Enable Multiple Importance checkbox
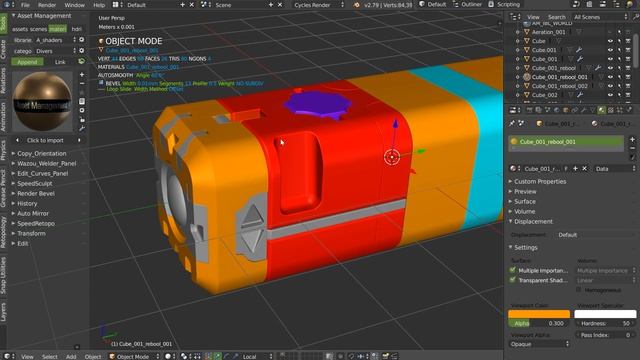This screenshot has height=360, width=640. pos(513,270)
